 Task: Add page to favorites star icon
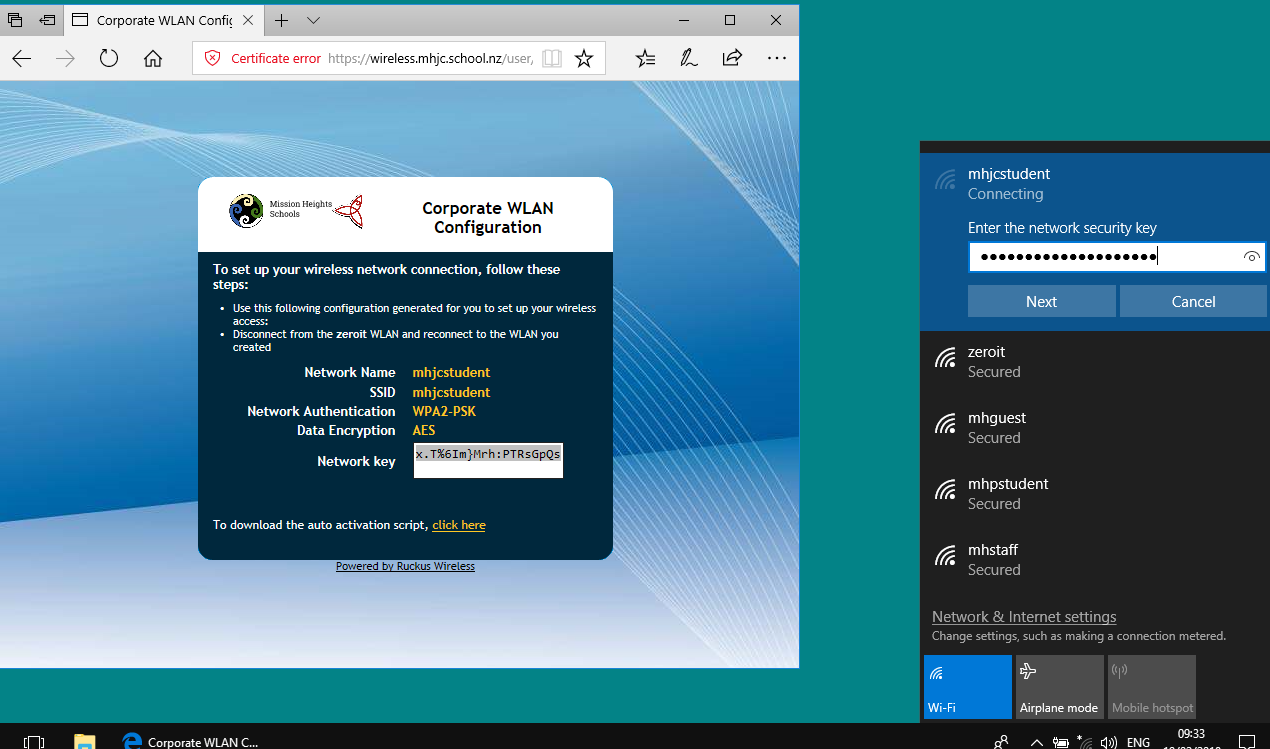coord(584,59)
